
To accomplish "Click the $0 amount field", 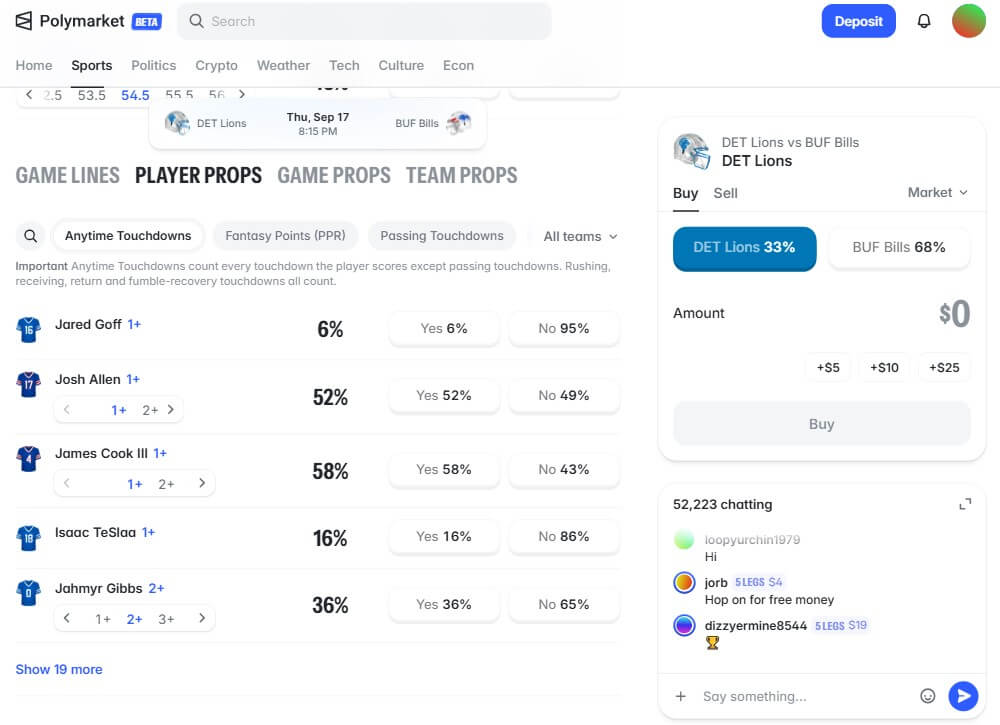I will (x=954, y=314).
